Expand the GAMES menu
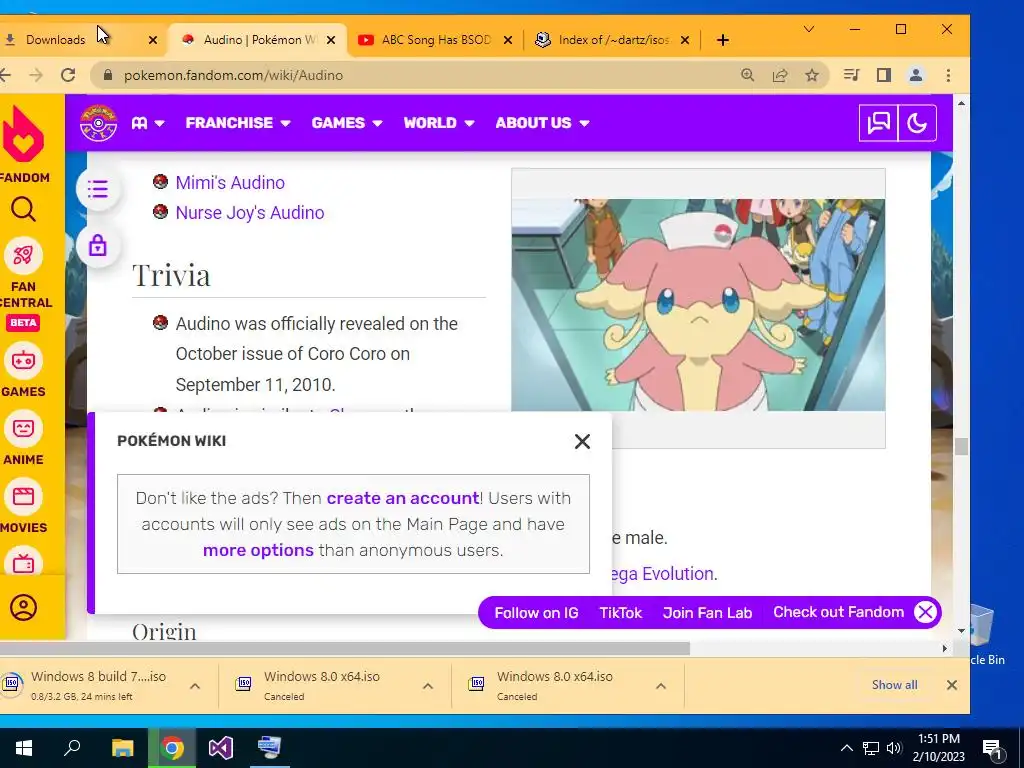This screenshot has width=1024, height=768. point(347,123)
